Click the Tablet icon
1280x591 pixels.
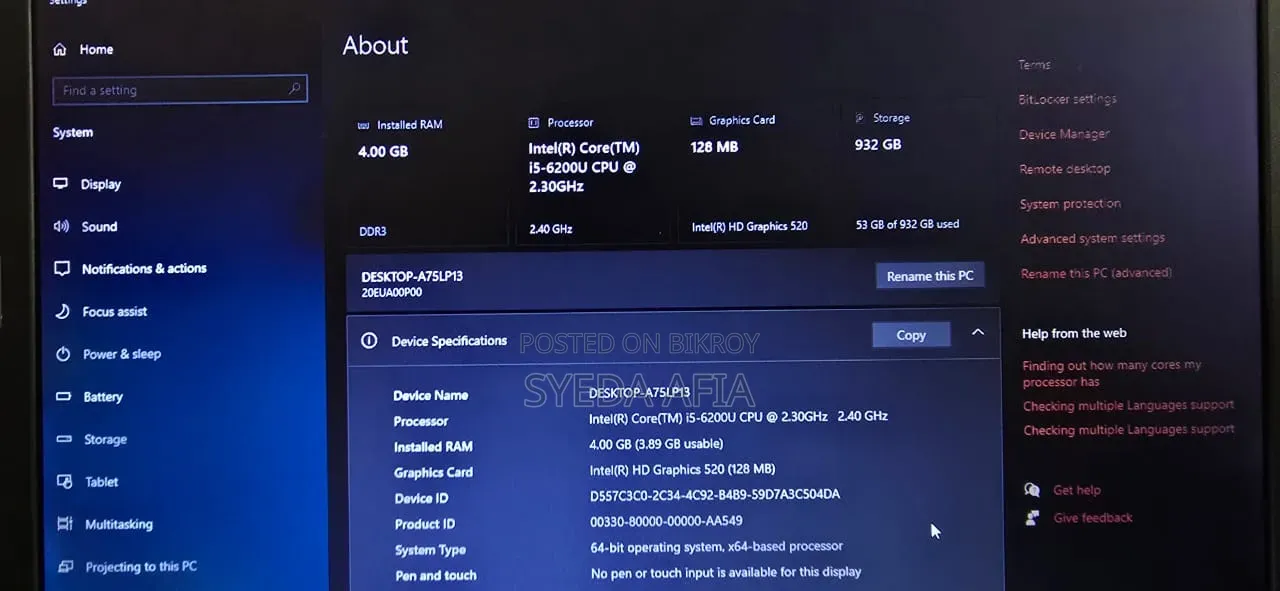click(65, 482)
